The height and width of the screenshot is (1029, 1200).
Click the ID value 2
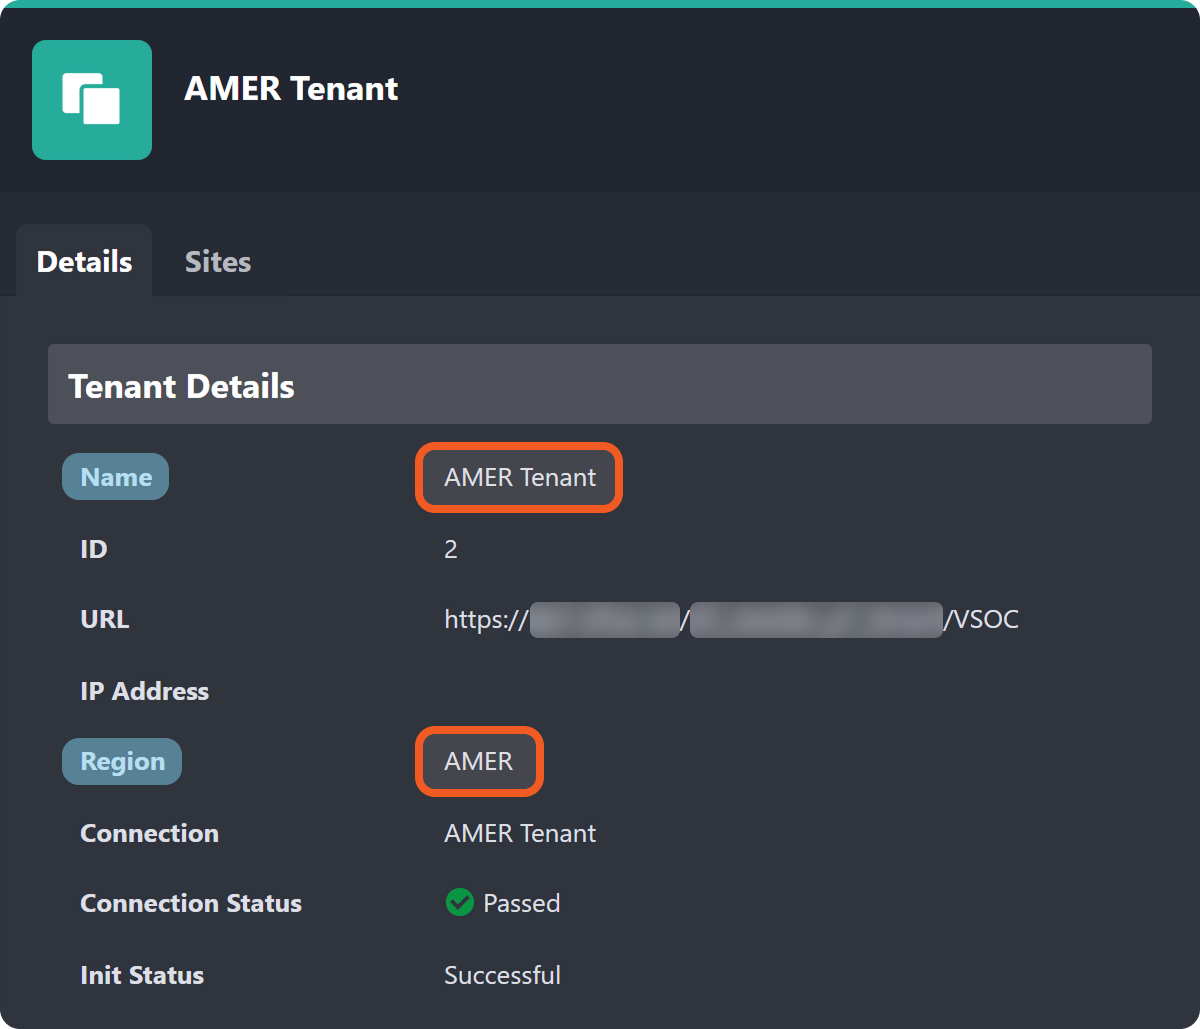pos(451,549)
